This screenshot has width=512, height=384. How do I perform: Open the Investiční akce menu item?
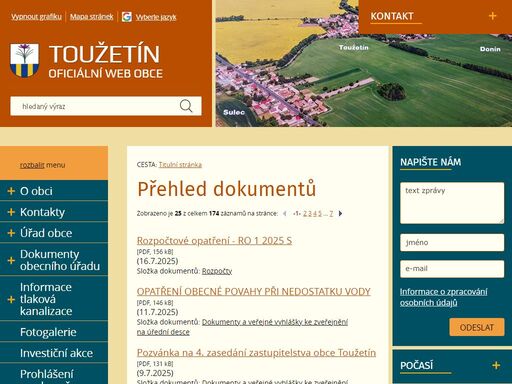56,353
